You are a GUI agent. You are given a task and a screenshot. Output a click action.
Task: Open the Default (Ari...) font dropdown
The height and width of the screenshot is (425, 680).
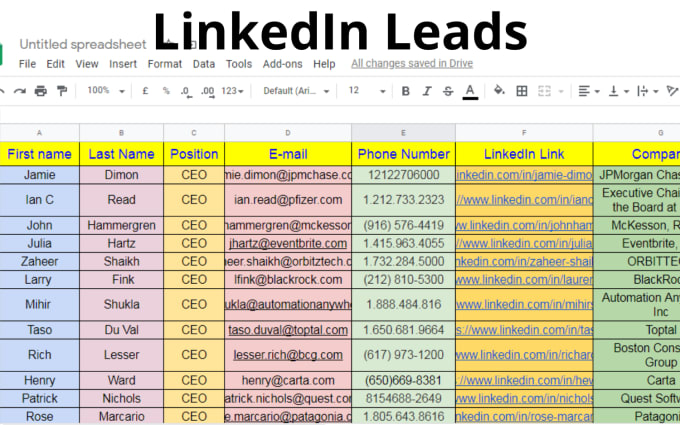[296, 91]
